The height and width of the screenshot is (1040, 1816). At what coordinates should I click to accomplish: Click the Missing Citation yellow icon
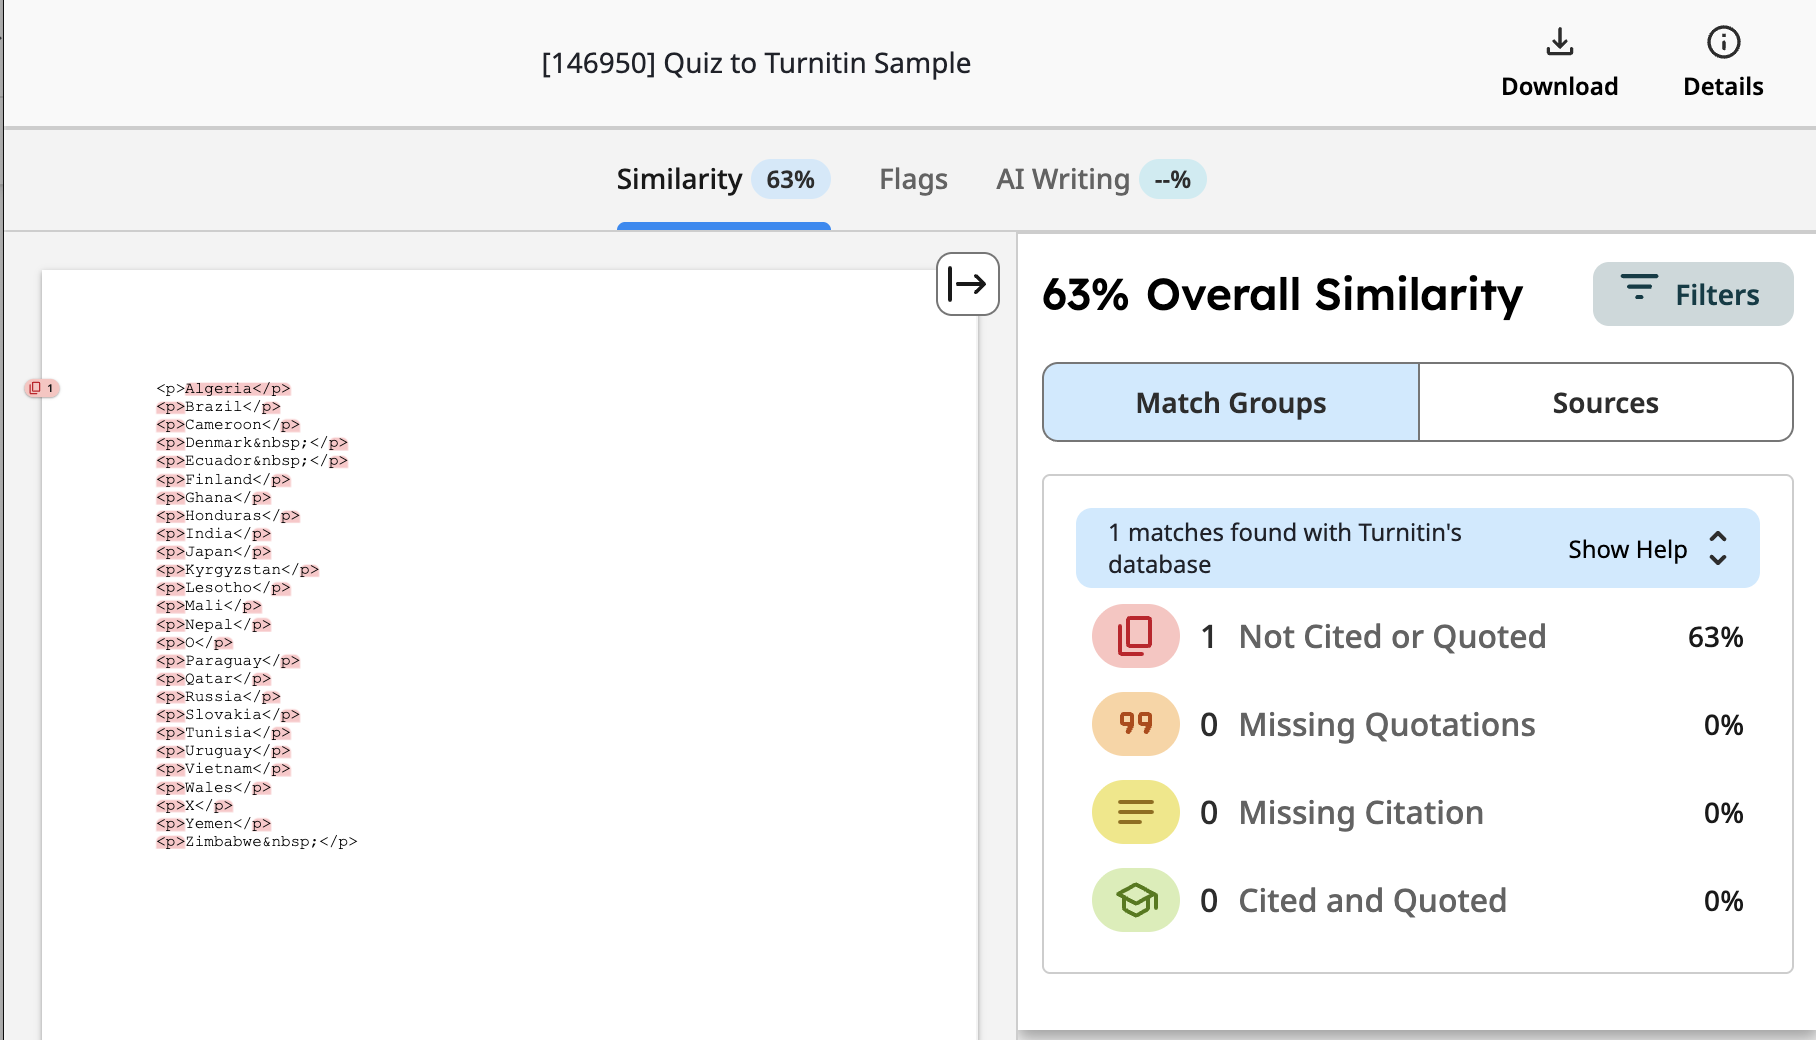(x=1135, y=812)
